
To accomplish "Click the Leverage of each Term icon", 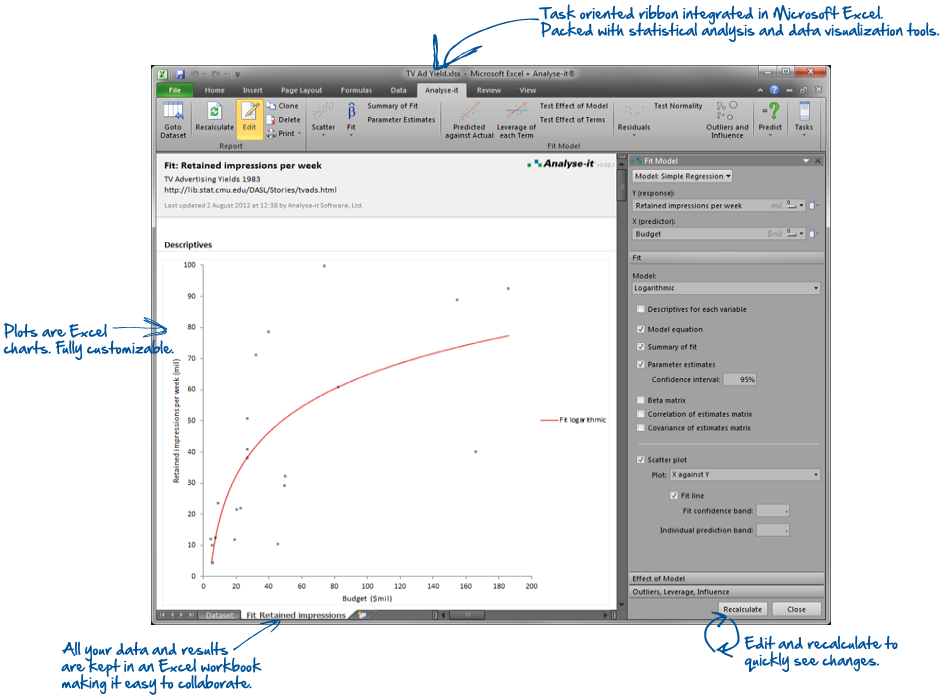I will pyautogui.click(x=517, y=118).
